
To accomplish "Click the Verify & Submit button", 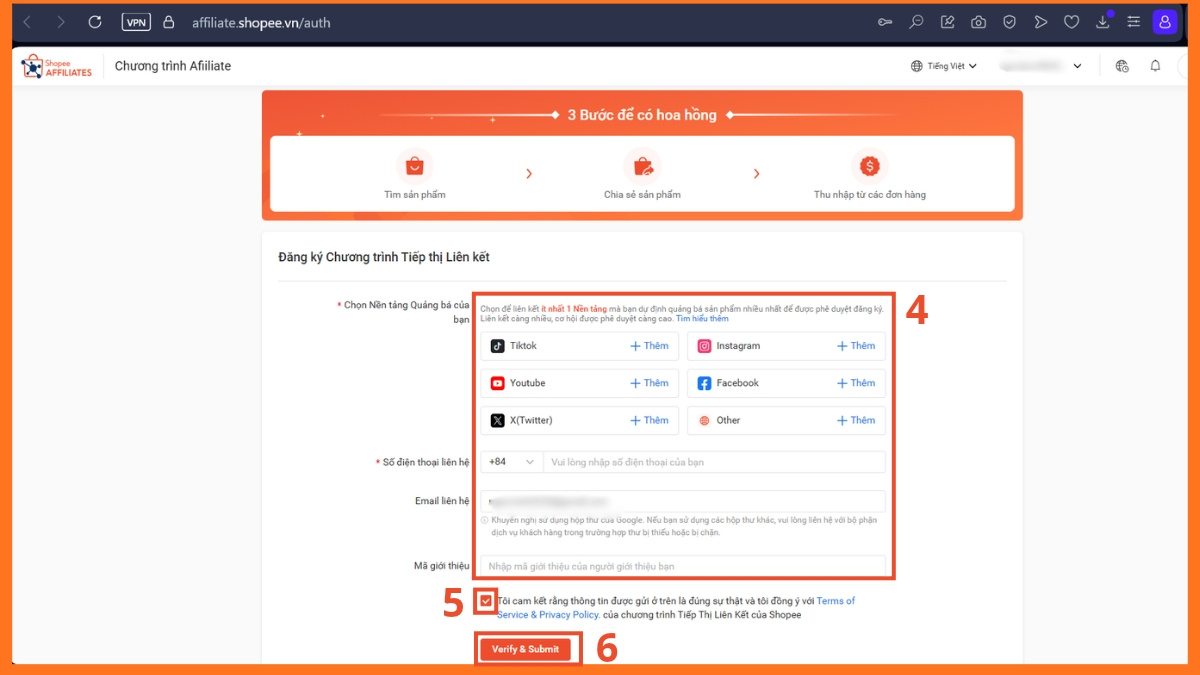I will [525, 649].
